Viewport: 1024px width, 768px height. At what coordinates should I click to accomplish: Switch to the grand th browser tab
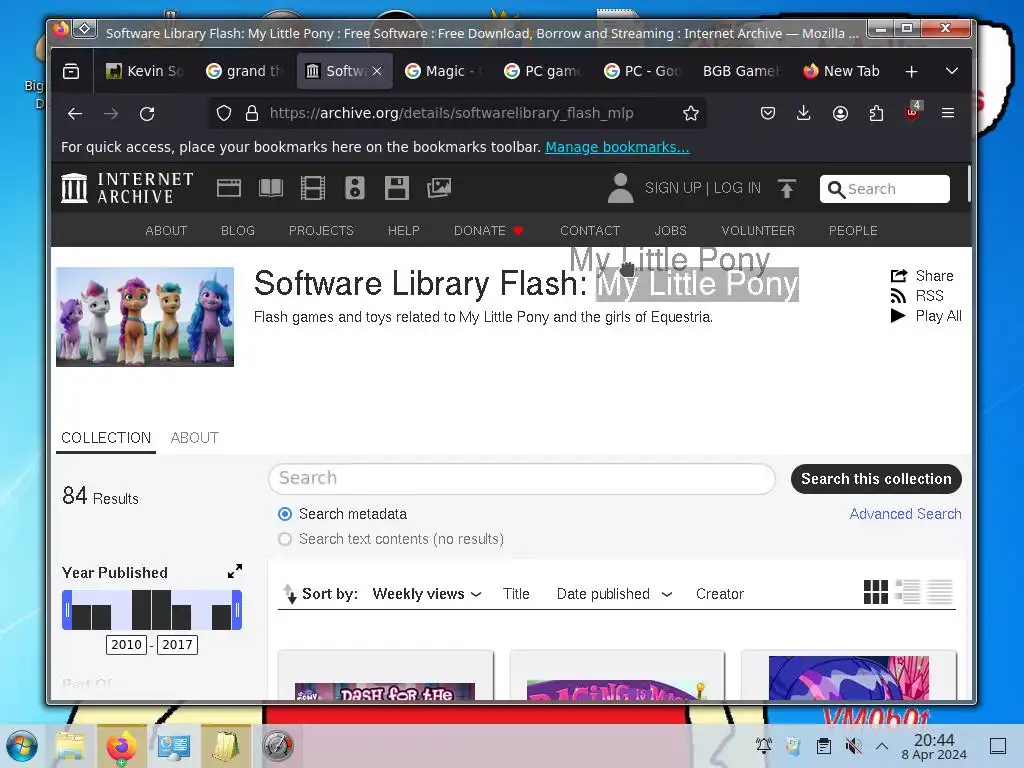coord(244,71)
